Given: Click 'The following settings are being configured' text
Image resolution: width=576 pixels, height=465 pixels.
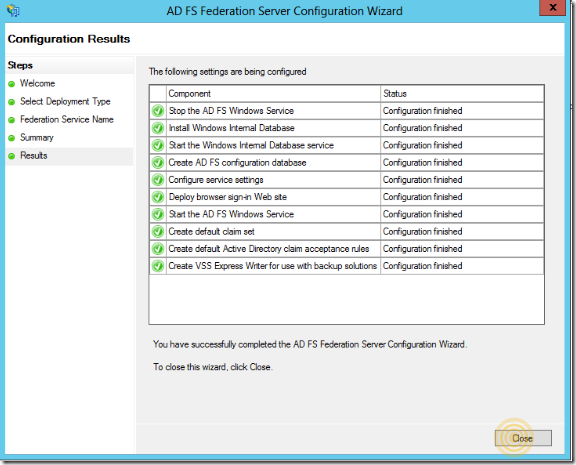Looking at the screenshot, I should click(x=227, y=72).
